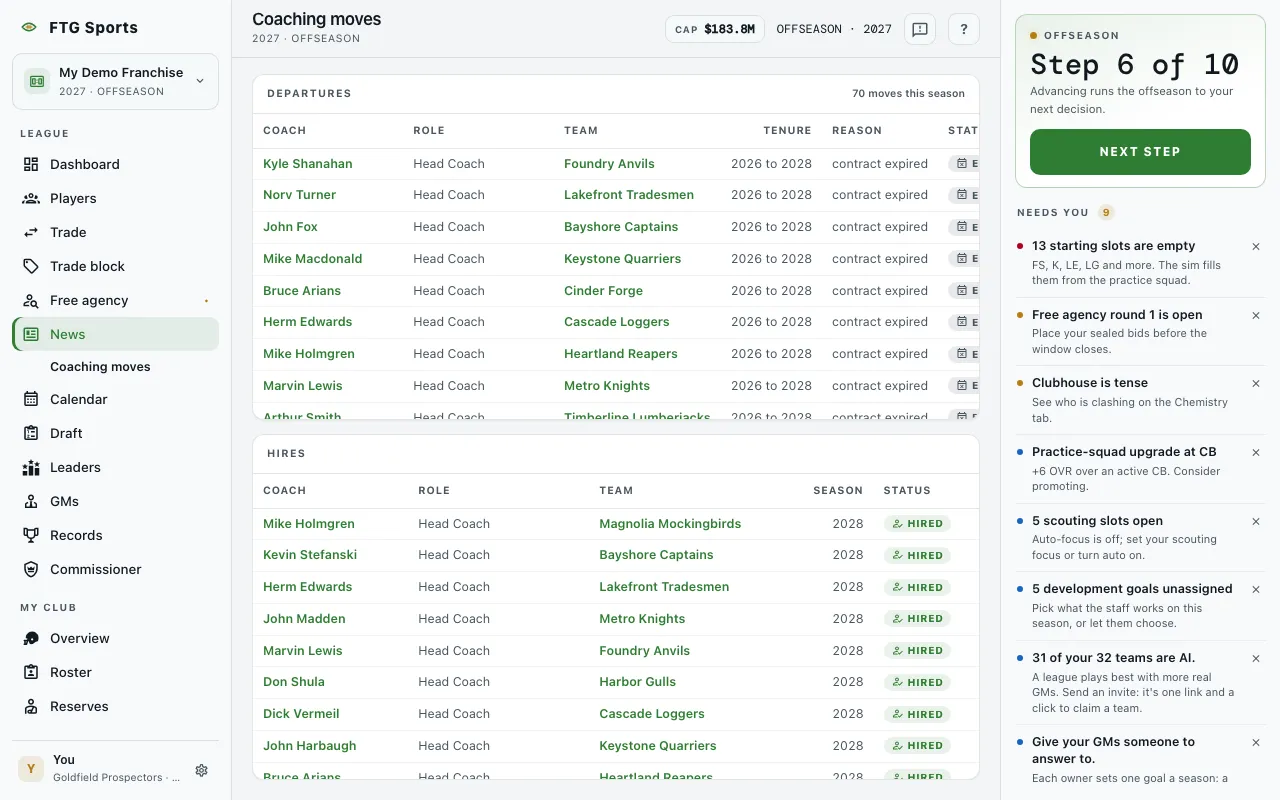The width and height of the screenshot is (1280, 800).
Task: Click John Fox in Departures
Action: pos(290,227)
